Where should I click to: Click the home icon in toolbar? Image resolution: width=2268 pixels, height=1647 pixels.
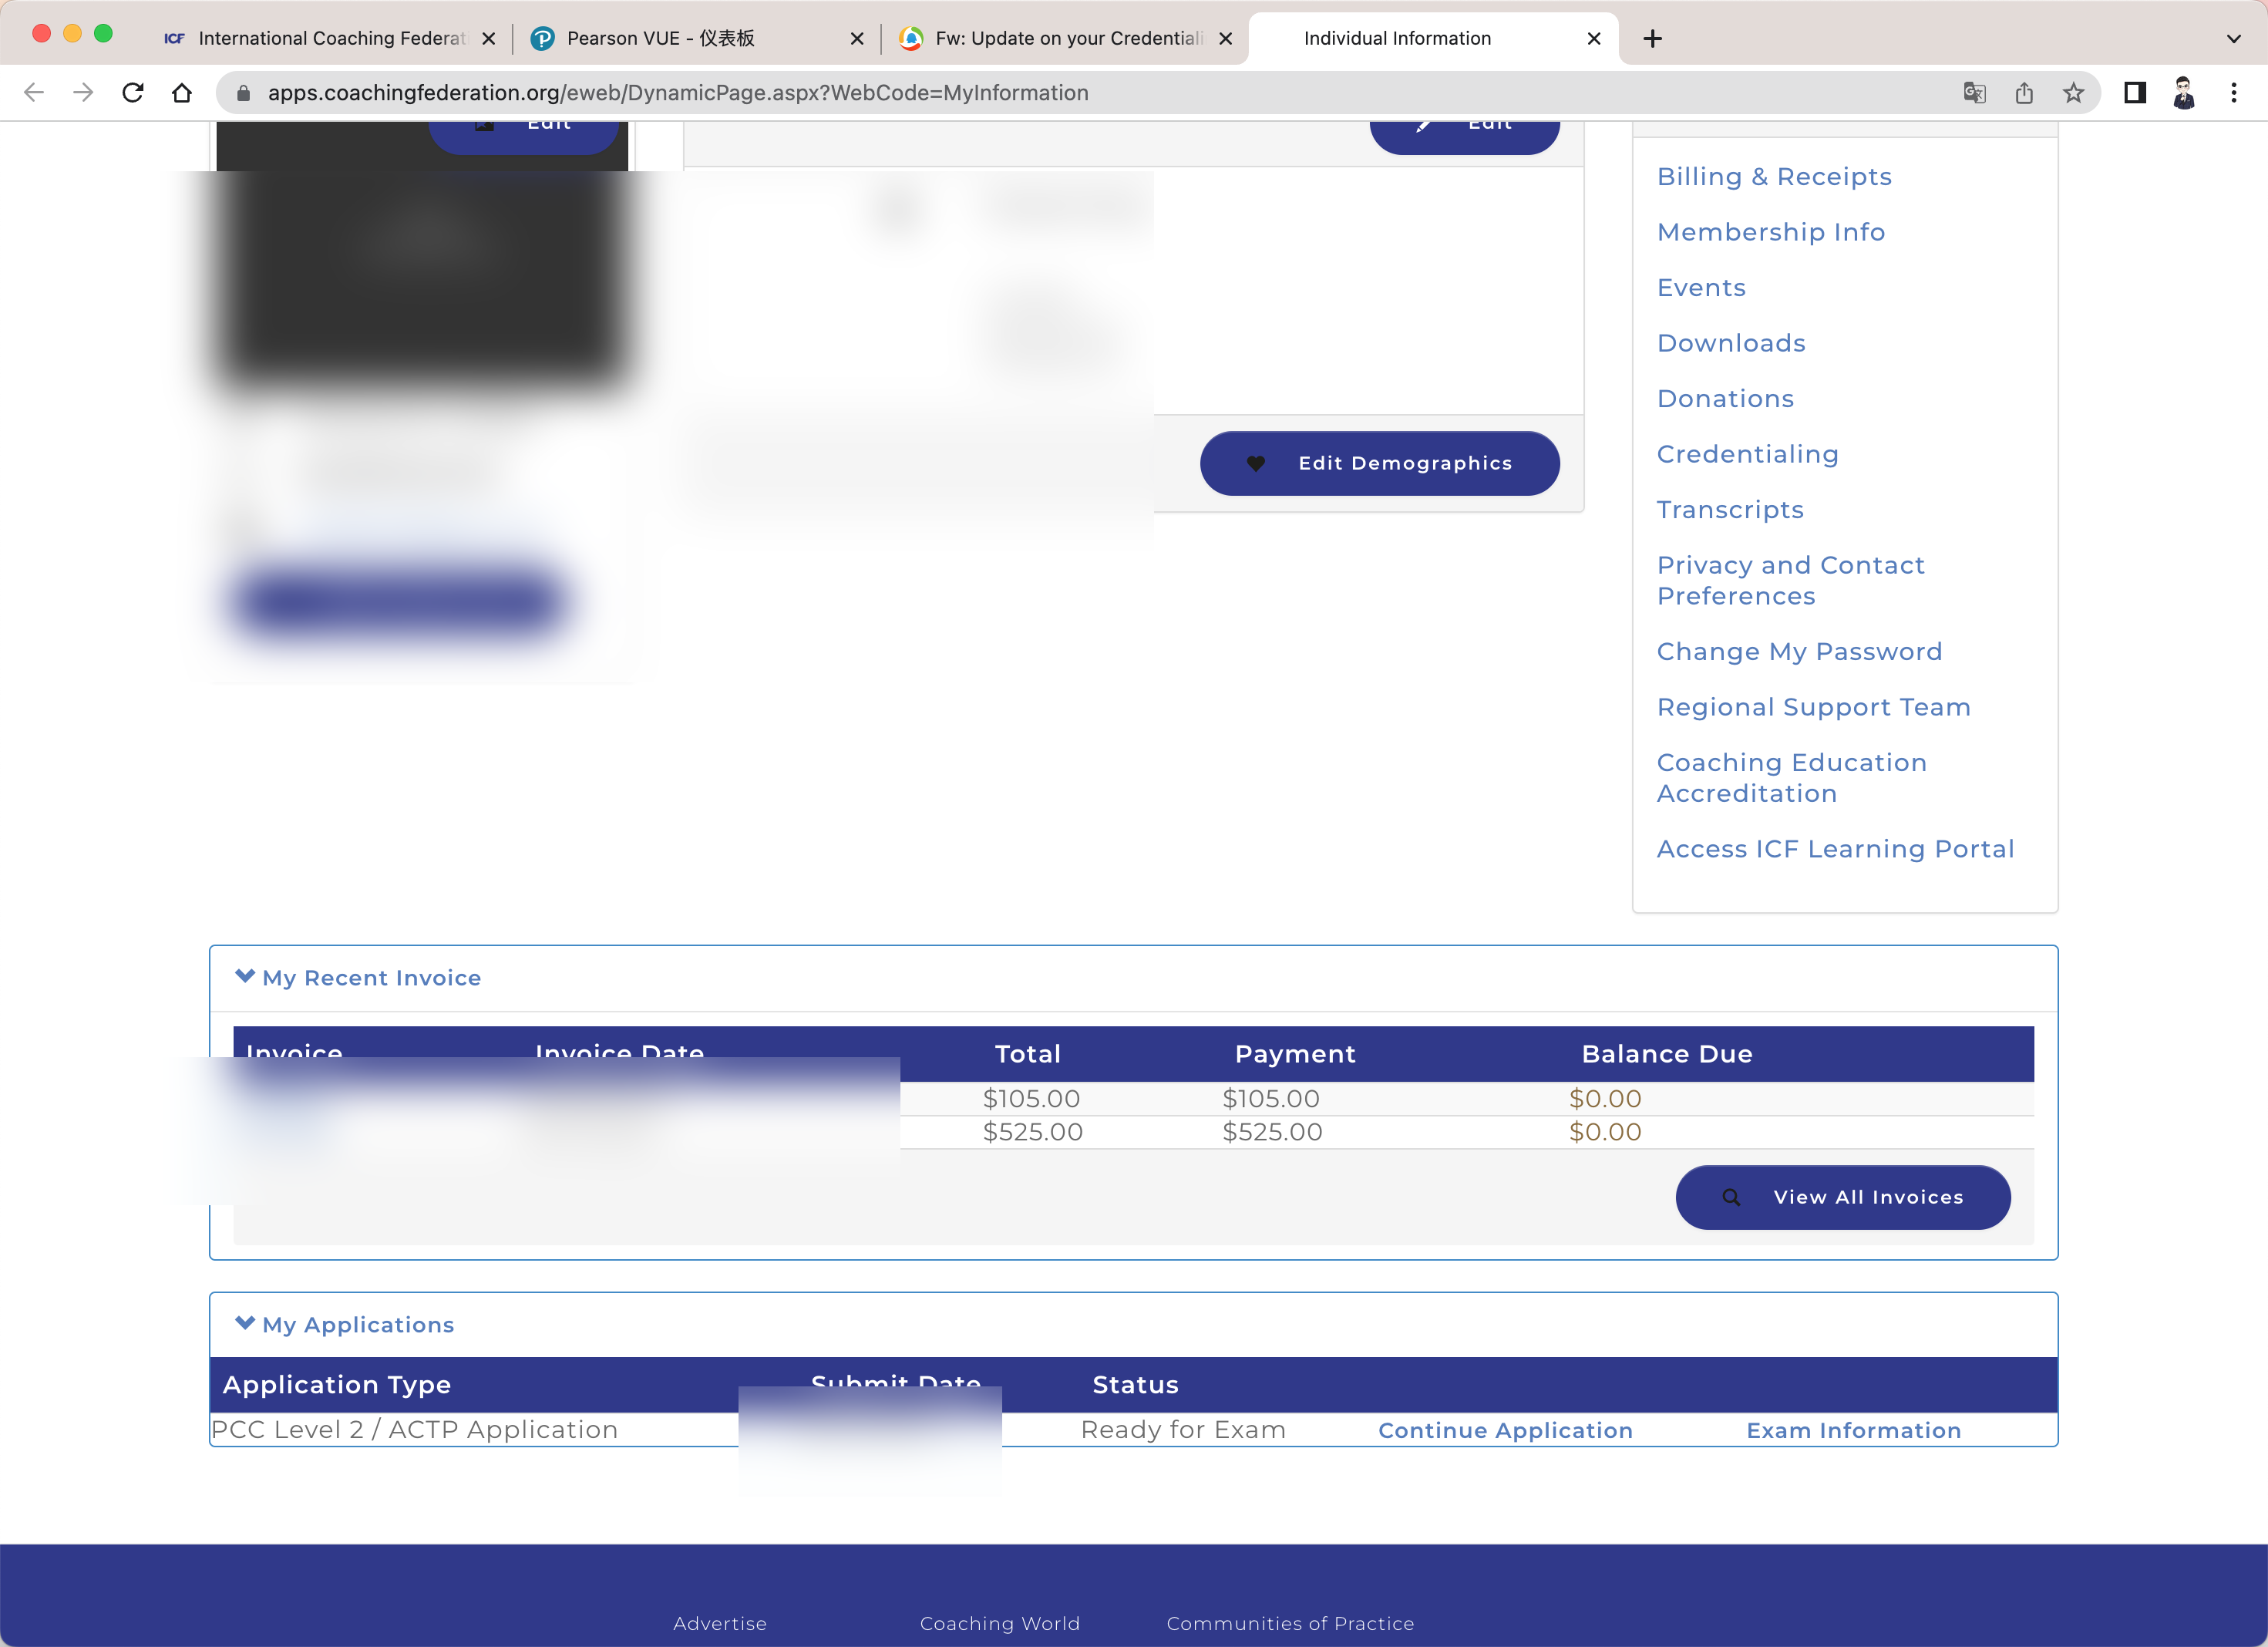click(181, 93)
